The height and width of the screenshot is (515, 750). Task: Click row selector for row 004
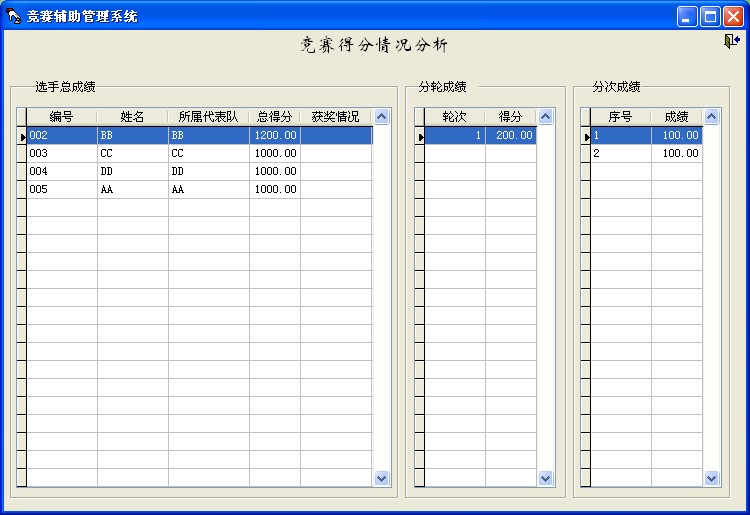click(x=22, y=171)
